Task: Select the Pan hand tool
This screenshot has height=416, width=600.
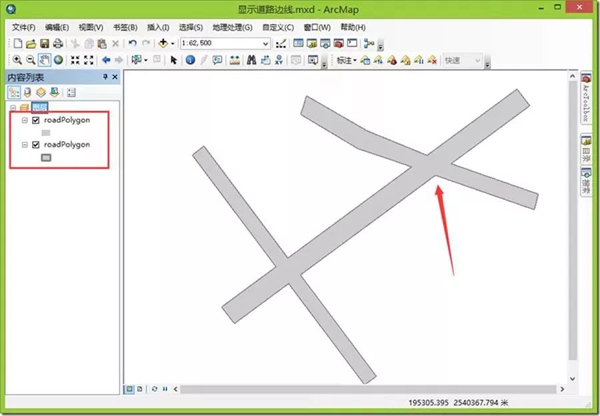Action: [44, 60]
